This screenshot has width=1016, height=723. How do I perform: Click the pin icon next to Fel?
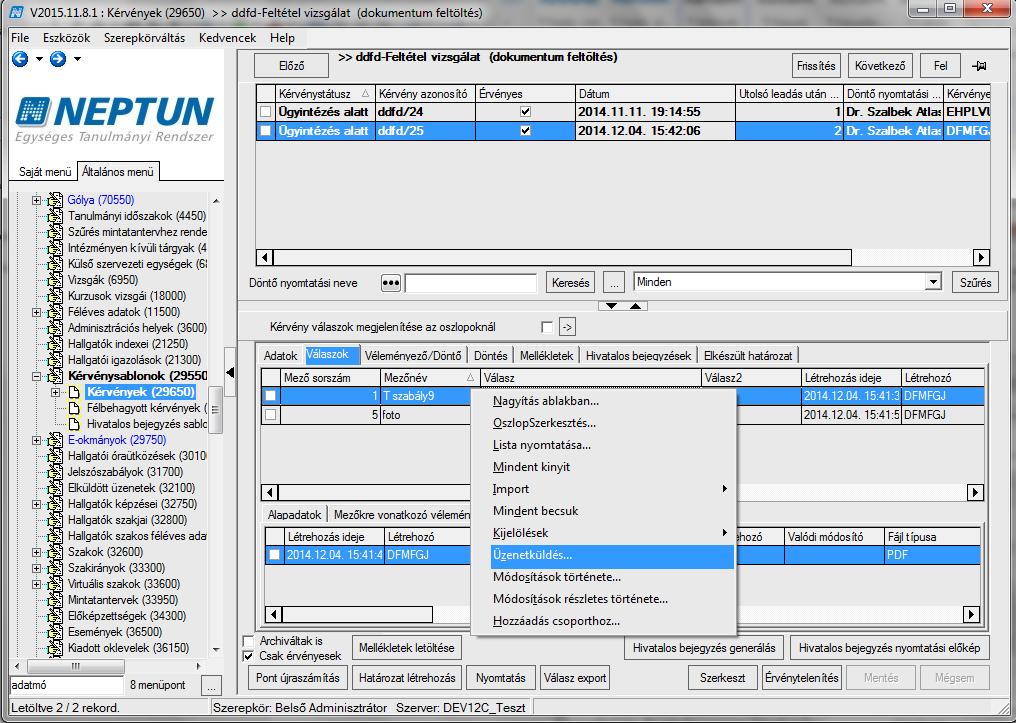pyautogui.click(x=978, y=66)
